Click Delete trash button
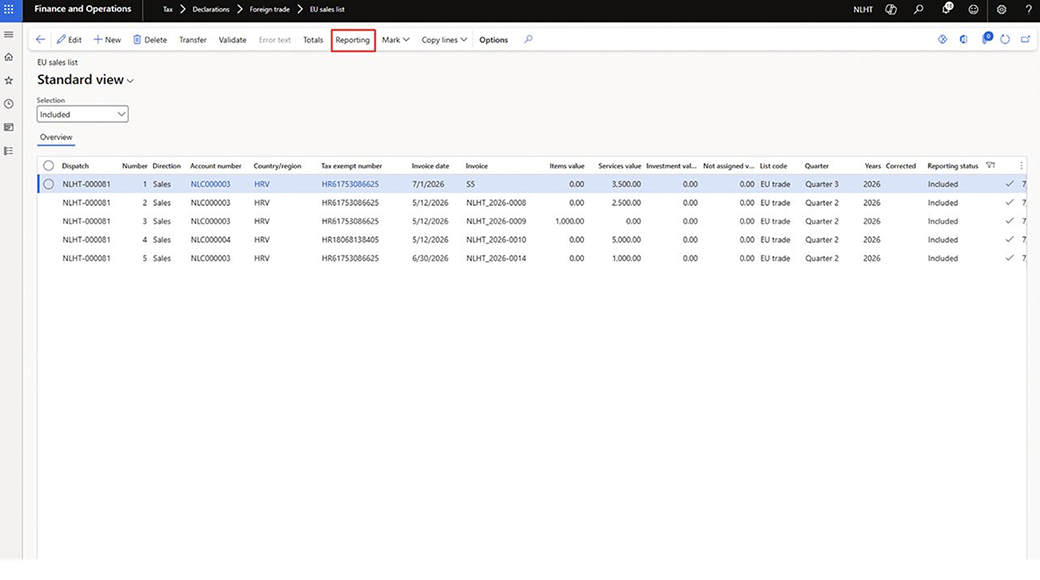The height and width of the screenshot is (580, 1040). tap(150, 40)
